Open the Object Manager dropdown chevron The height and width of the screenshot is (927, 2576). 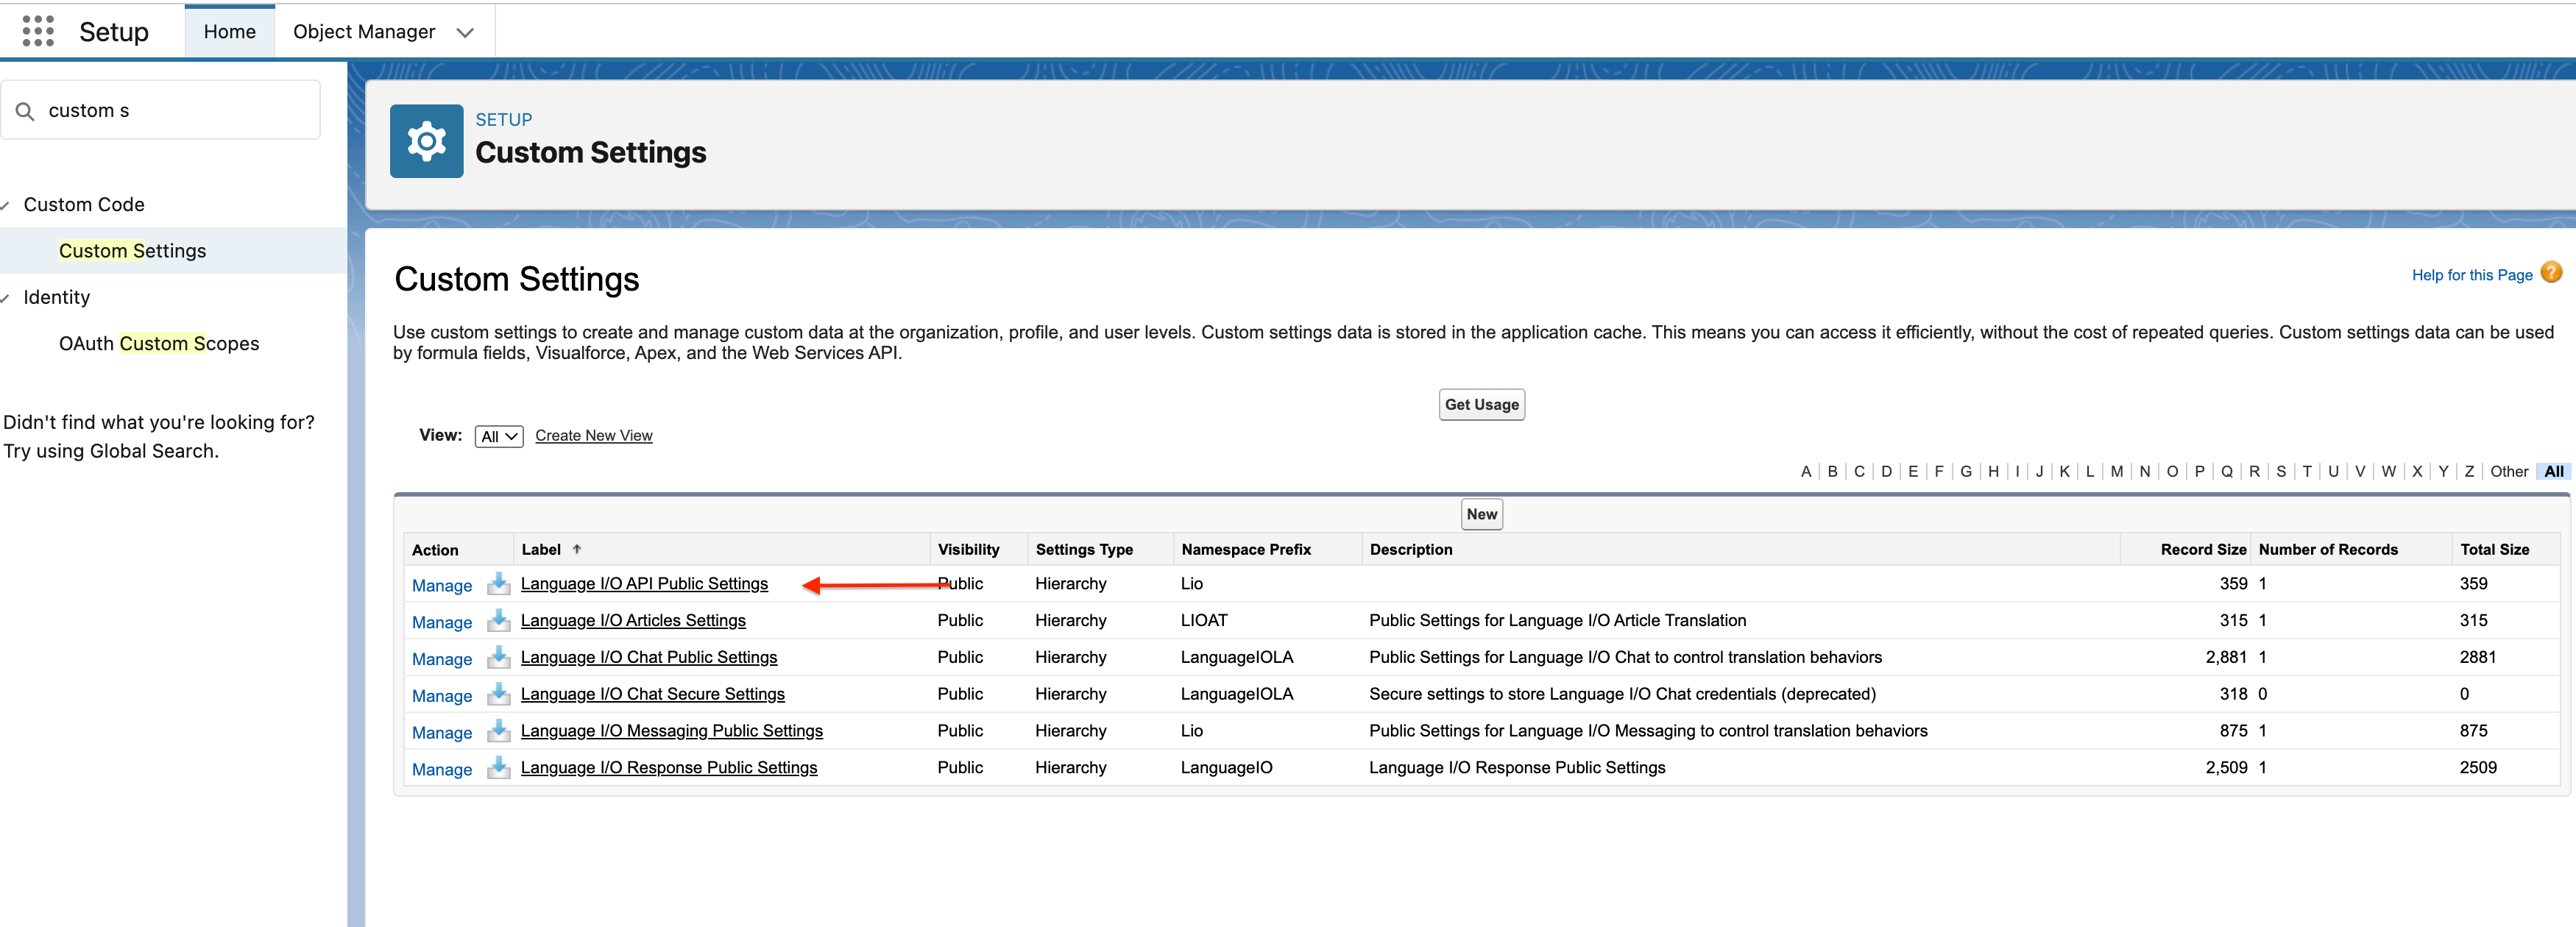(x=465, y=32)
